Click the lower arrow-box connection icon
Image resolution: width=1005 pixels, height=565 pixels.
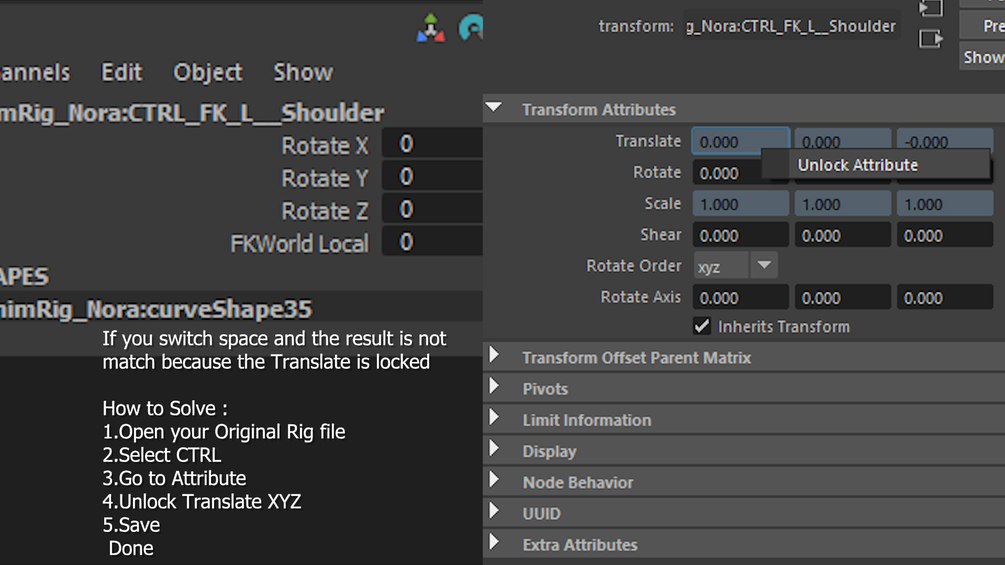point(931,39)
